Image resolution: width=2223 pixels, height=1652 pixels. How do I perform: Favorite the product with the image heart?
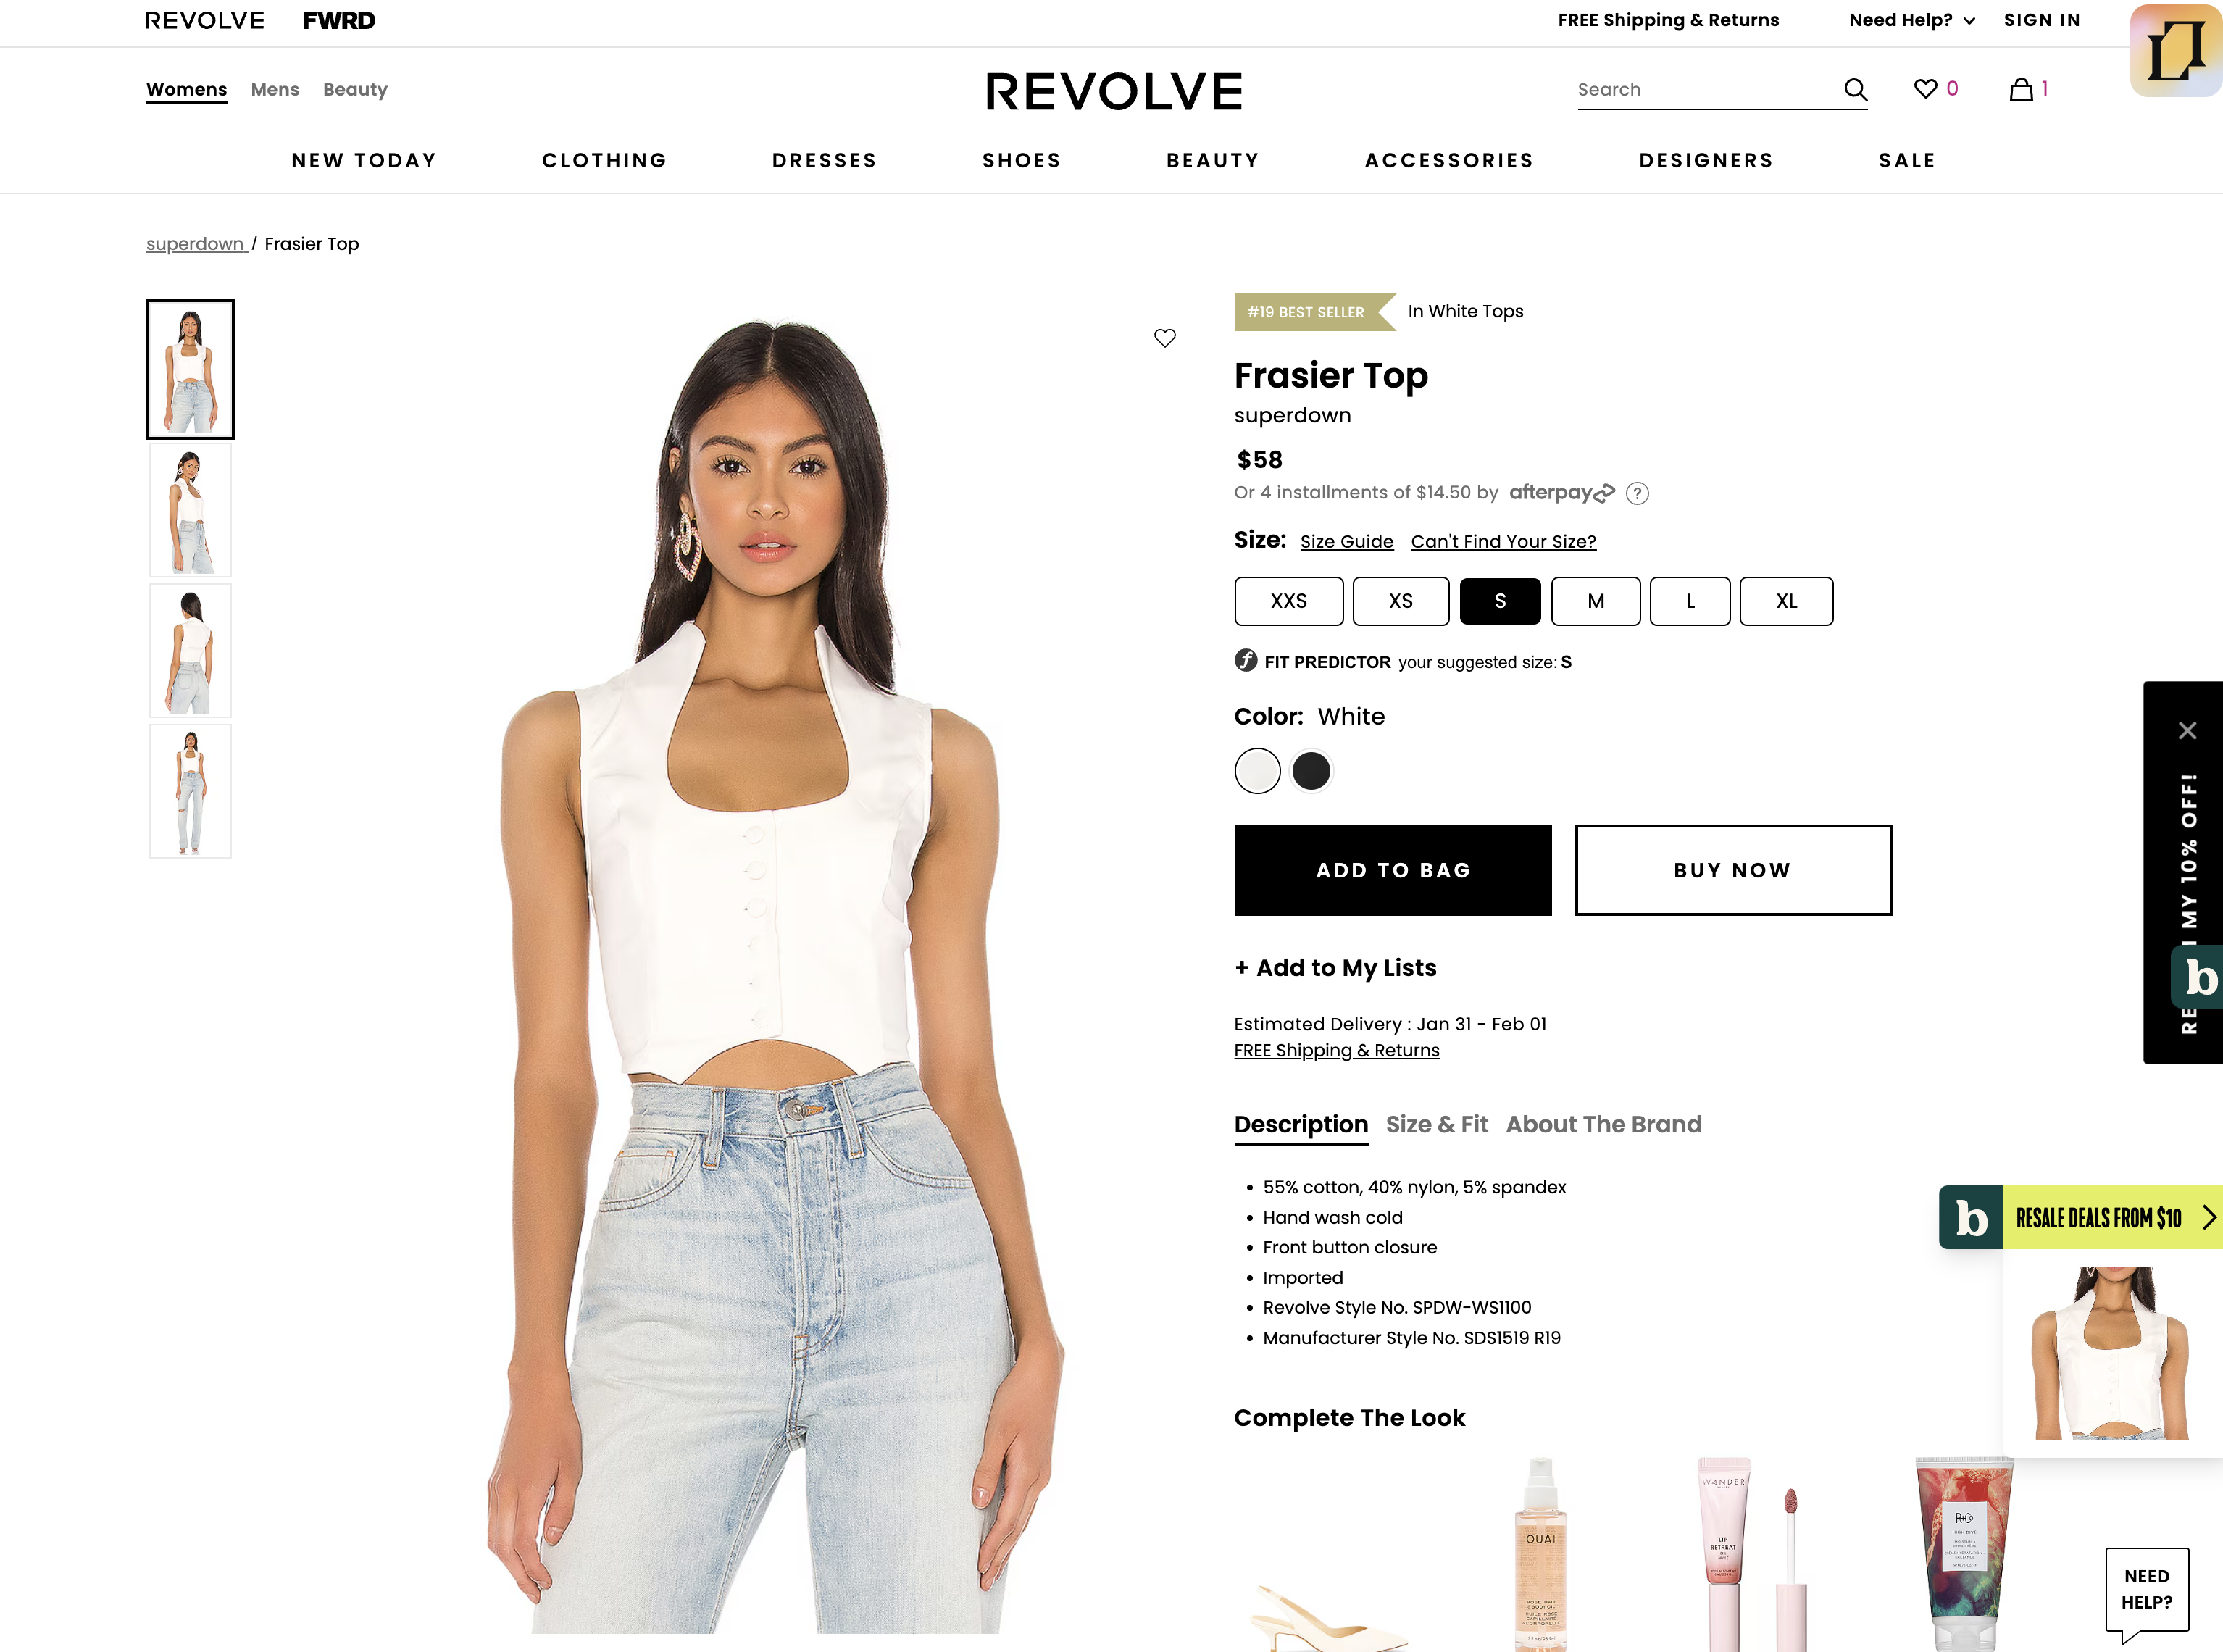(1165, 338)
